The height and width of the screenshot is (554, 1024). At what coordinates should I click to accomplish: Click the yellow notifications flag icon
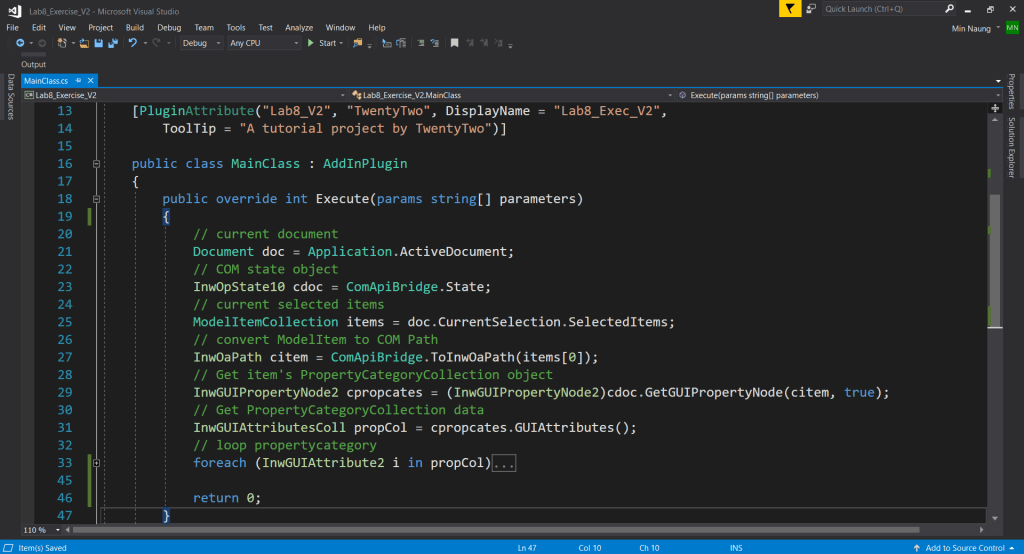(x=790, y=9)
